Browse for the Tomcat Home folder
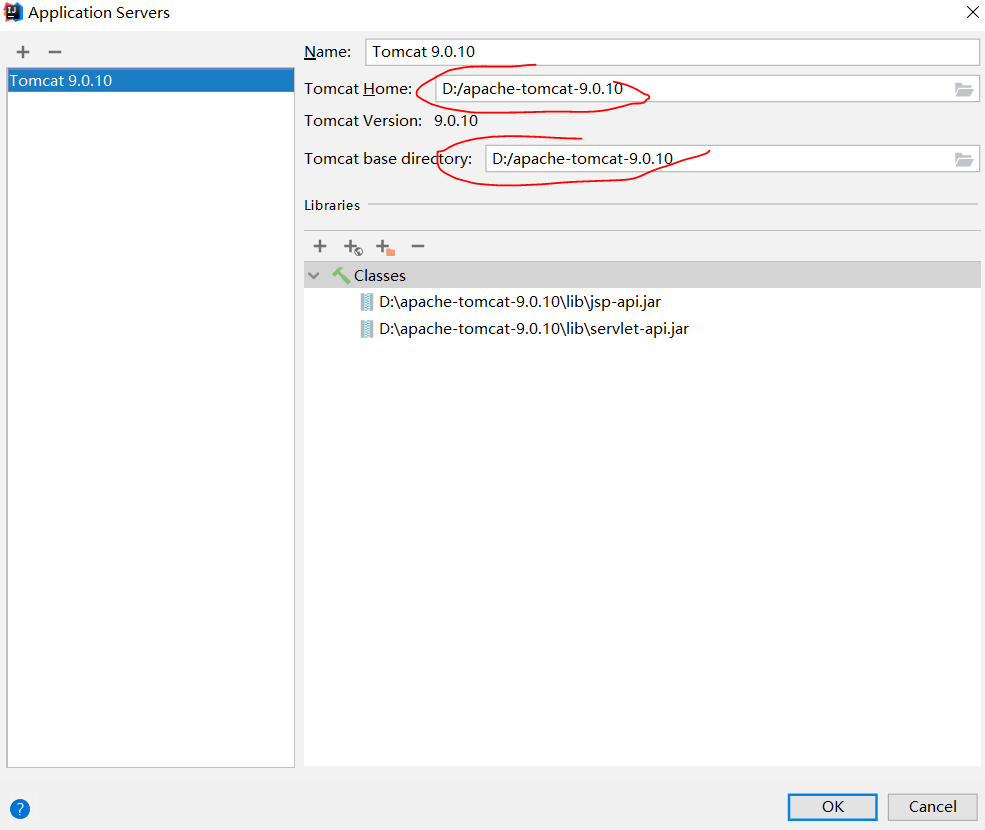This screenshot has width=985, height=830. (x=964, y=90)
